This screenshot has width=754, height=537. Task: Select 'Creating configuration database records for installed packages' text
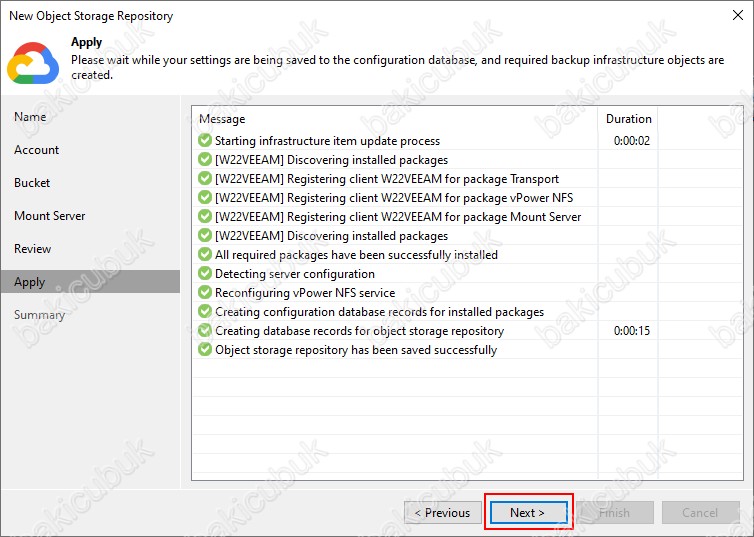click(x=379, y=312)
